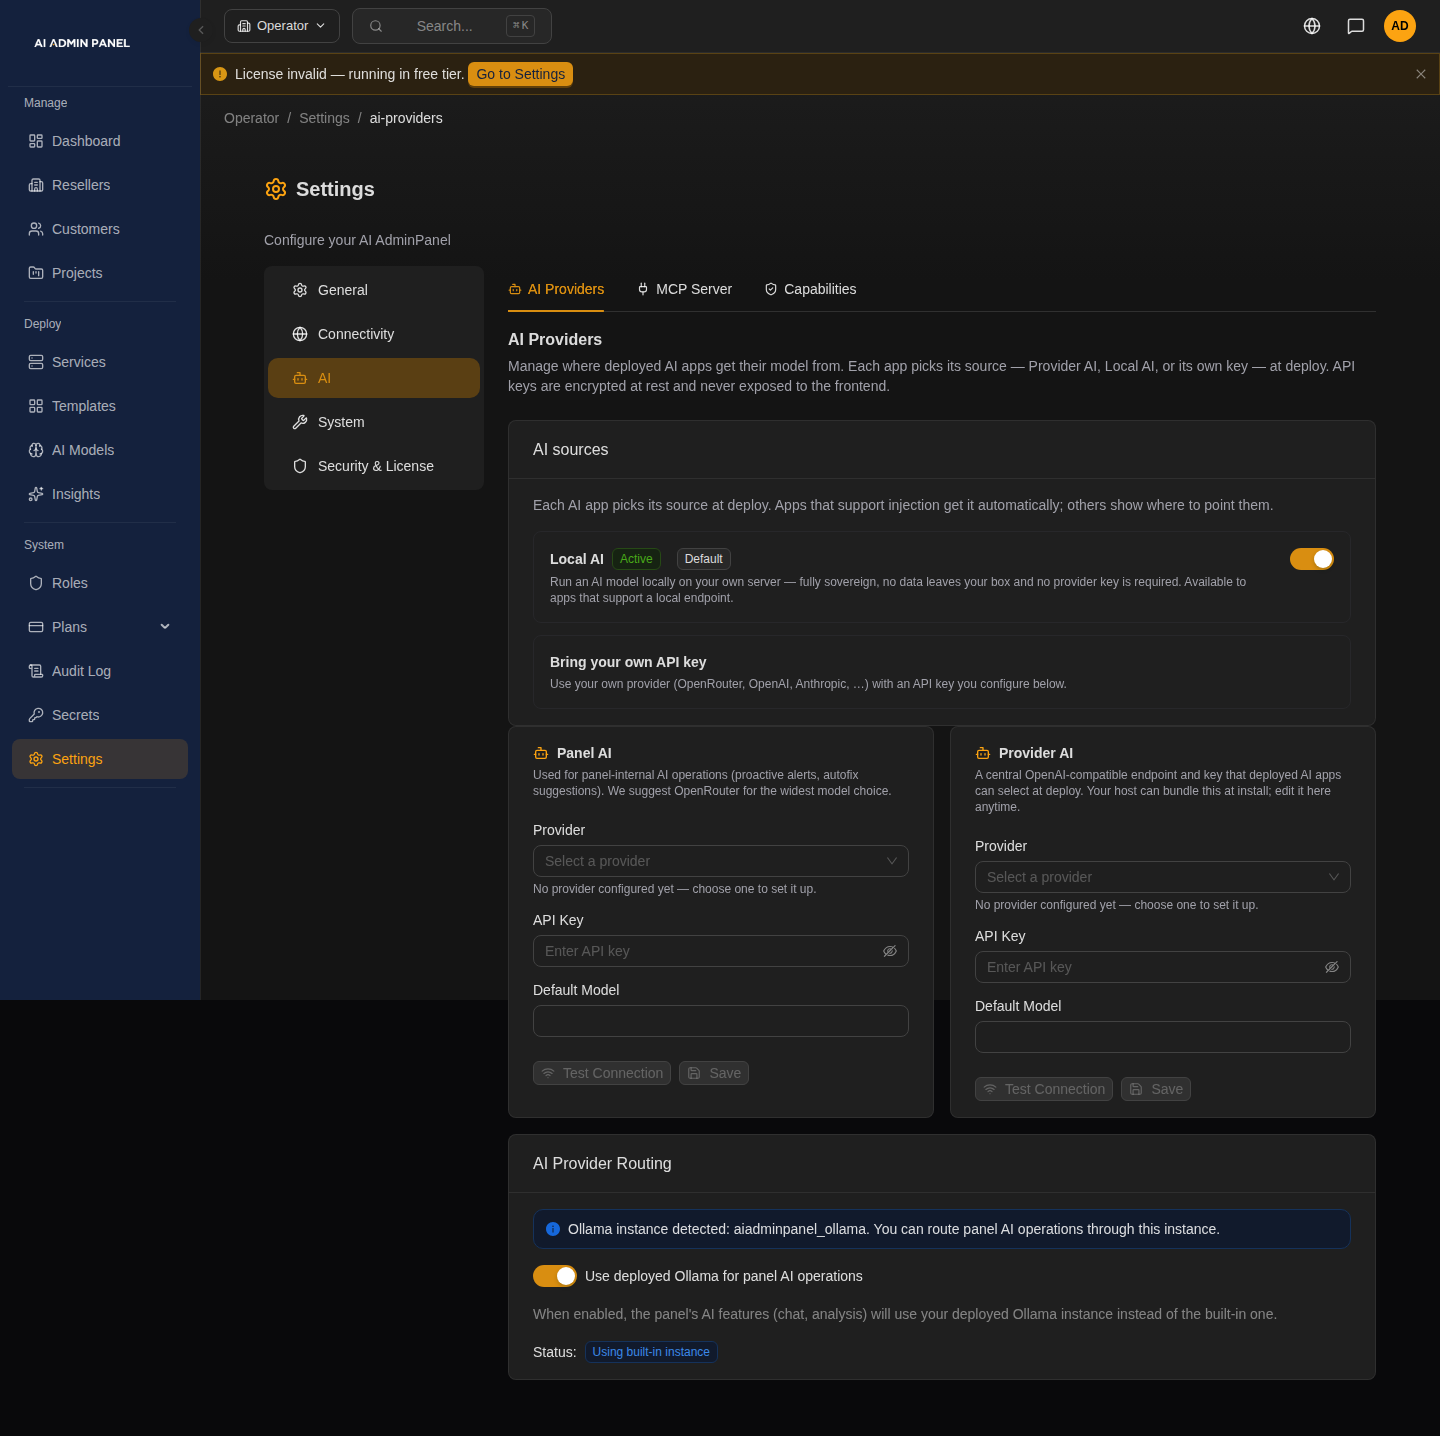Select Connectivity settings section
Screen dimensions: 1440x1436
[374, 334]
